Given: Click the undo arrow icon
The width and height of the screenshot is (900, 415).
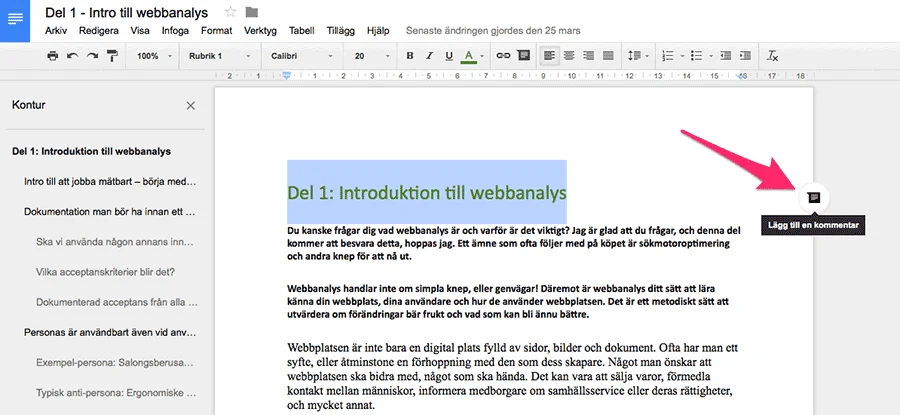Looking at the screenshot, I should [x=72, y=56].
